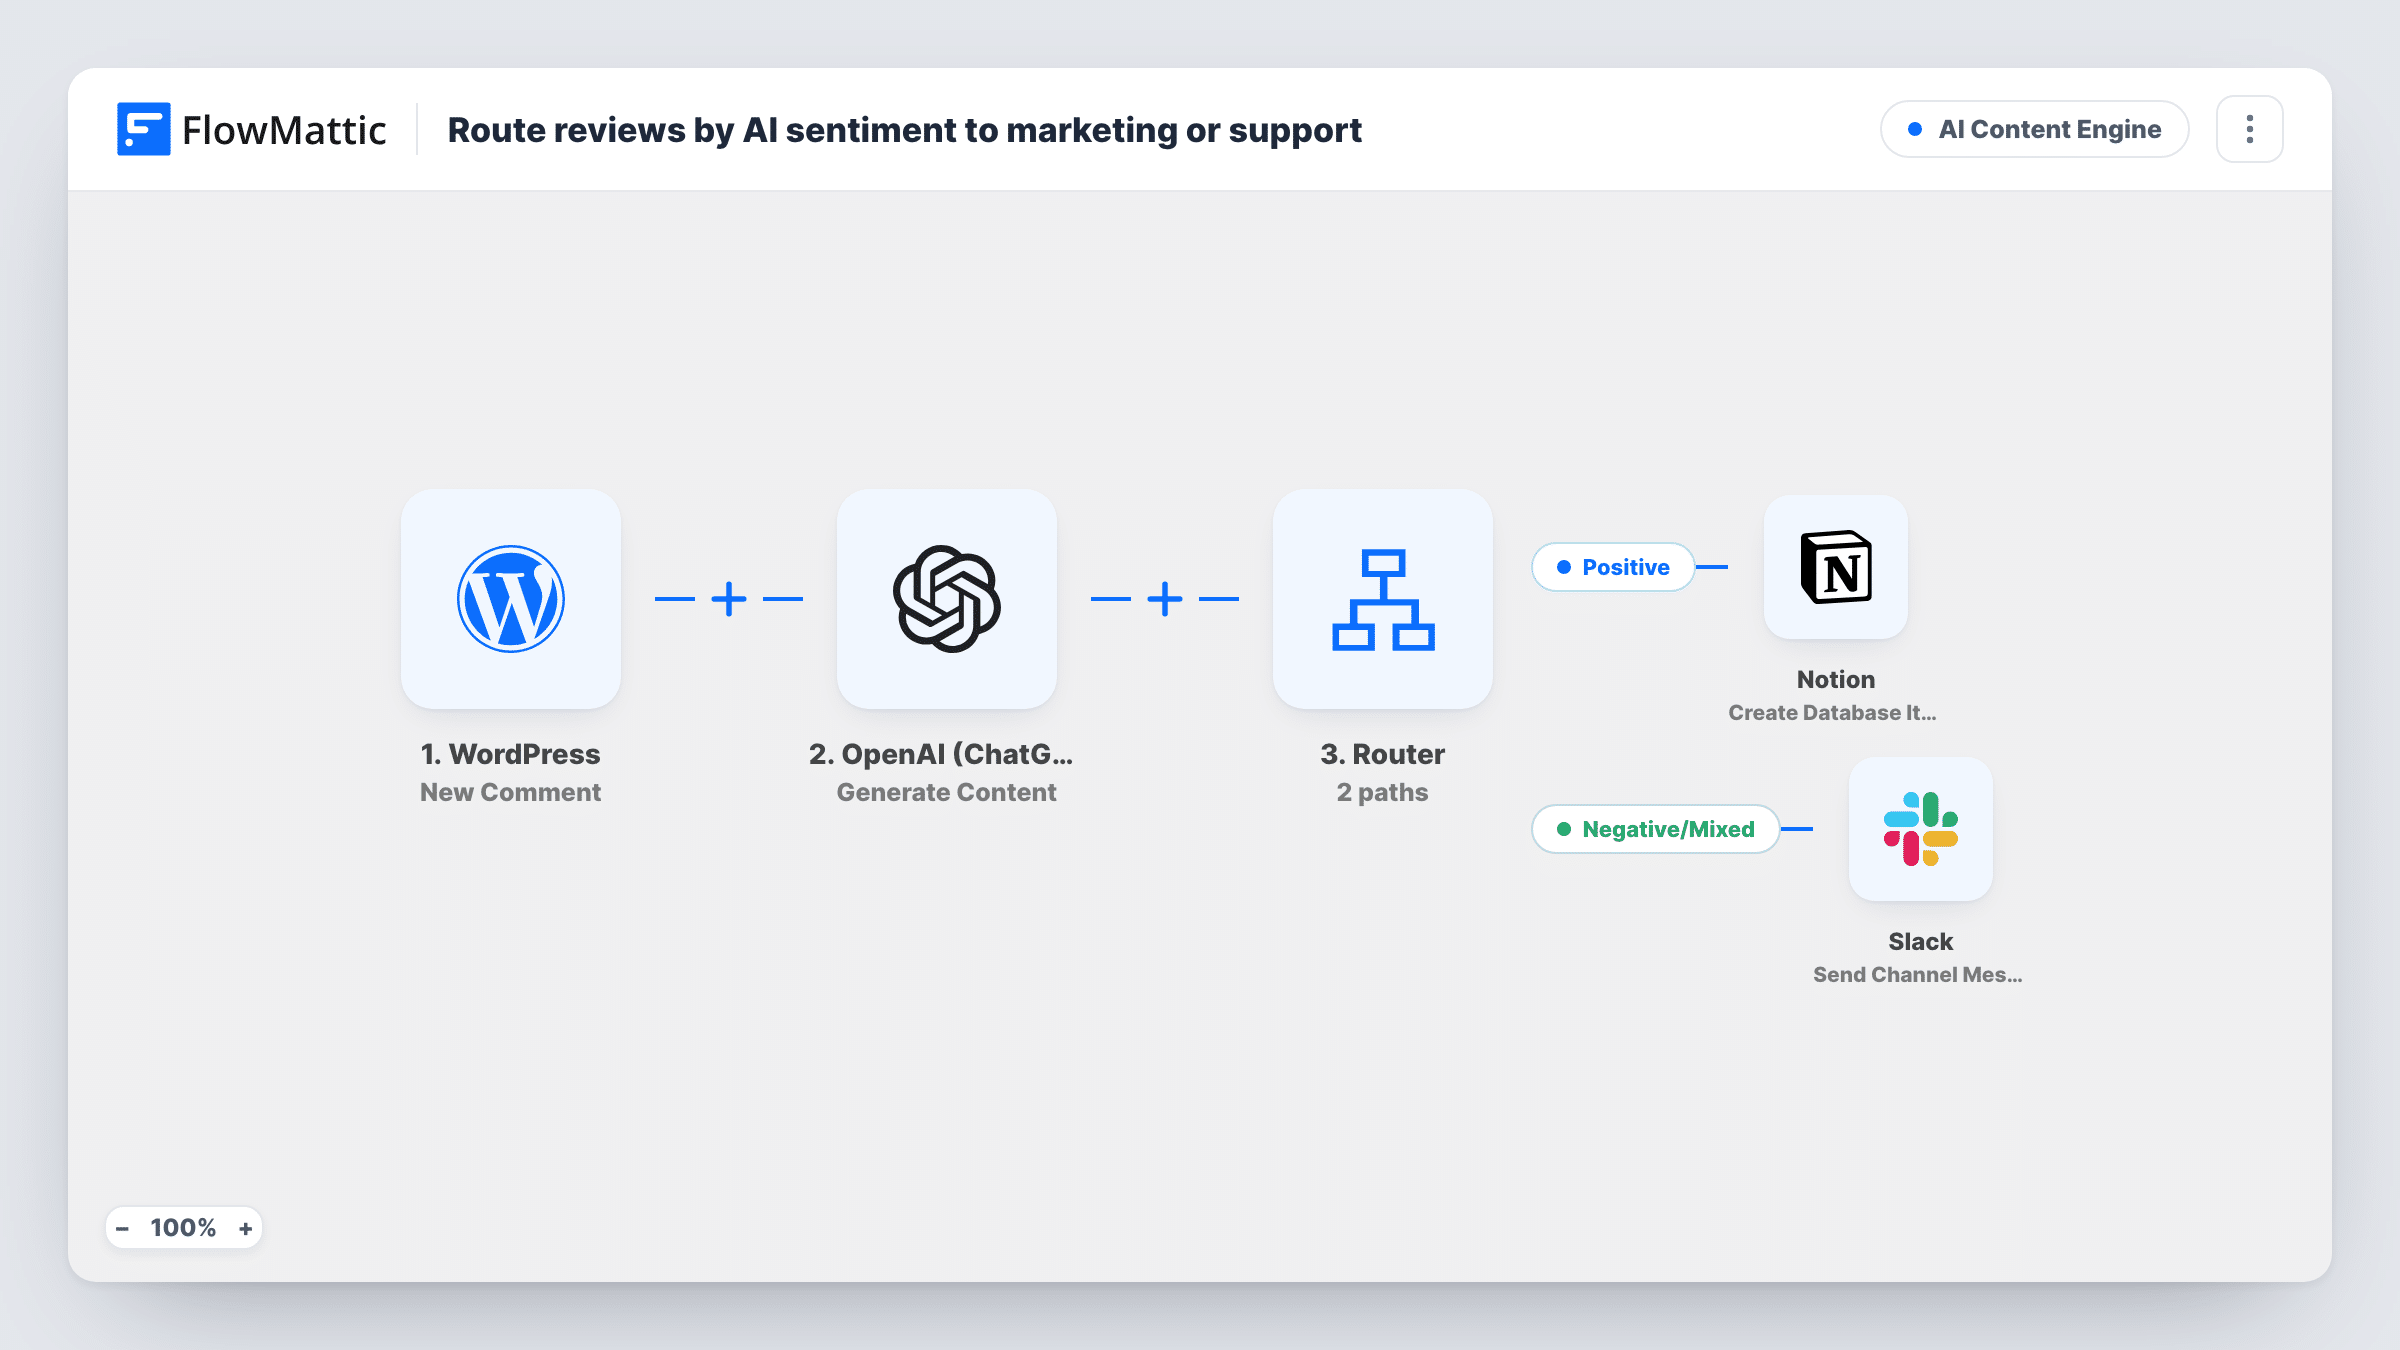Click the 100% zoom level value
The width and height of the screenshot is (2400, 1350).
[183, 1228]
